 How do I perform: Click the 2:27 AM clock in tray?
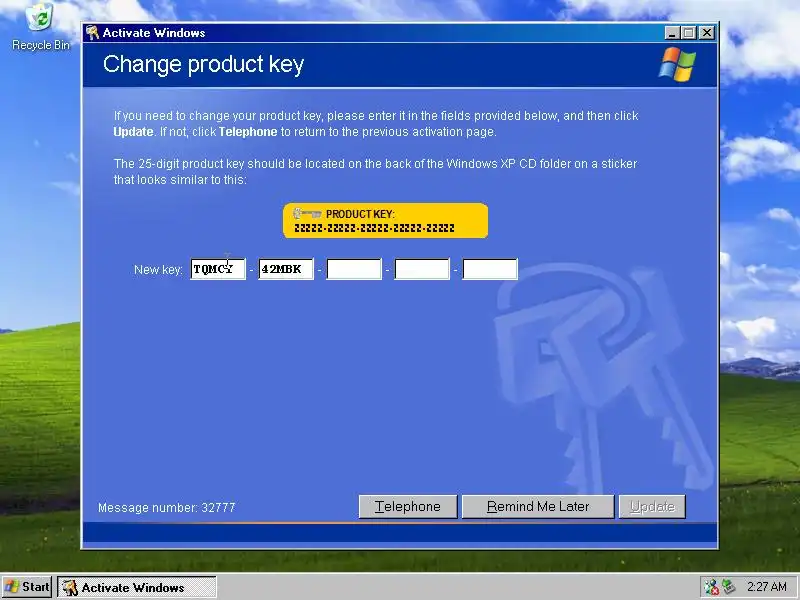coord(766,587)
